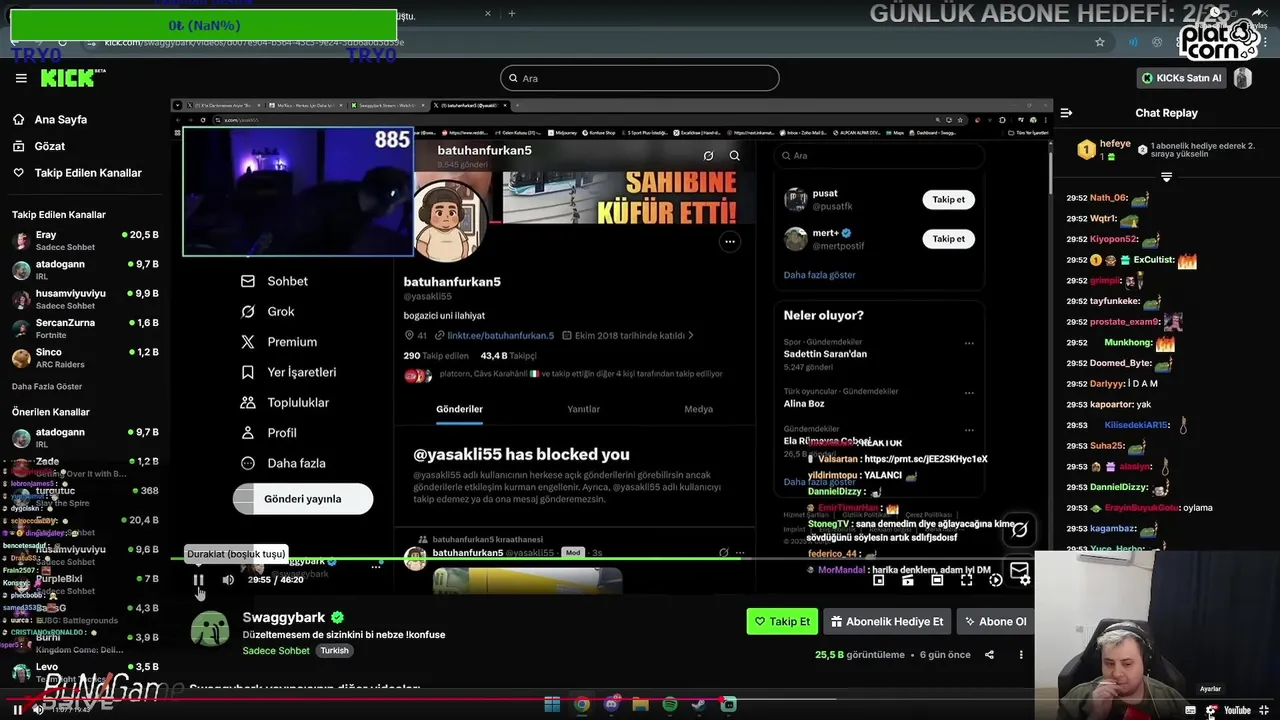Image resolution: width=1280 pixels, height=720 pixels.
Task: Expand Daha Fazla Göster in Kick sidebar
Action: [x=47, y=386]
